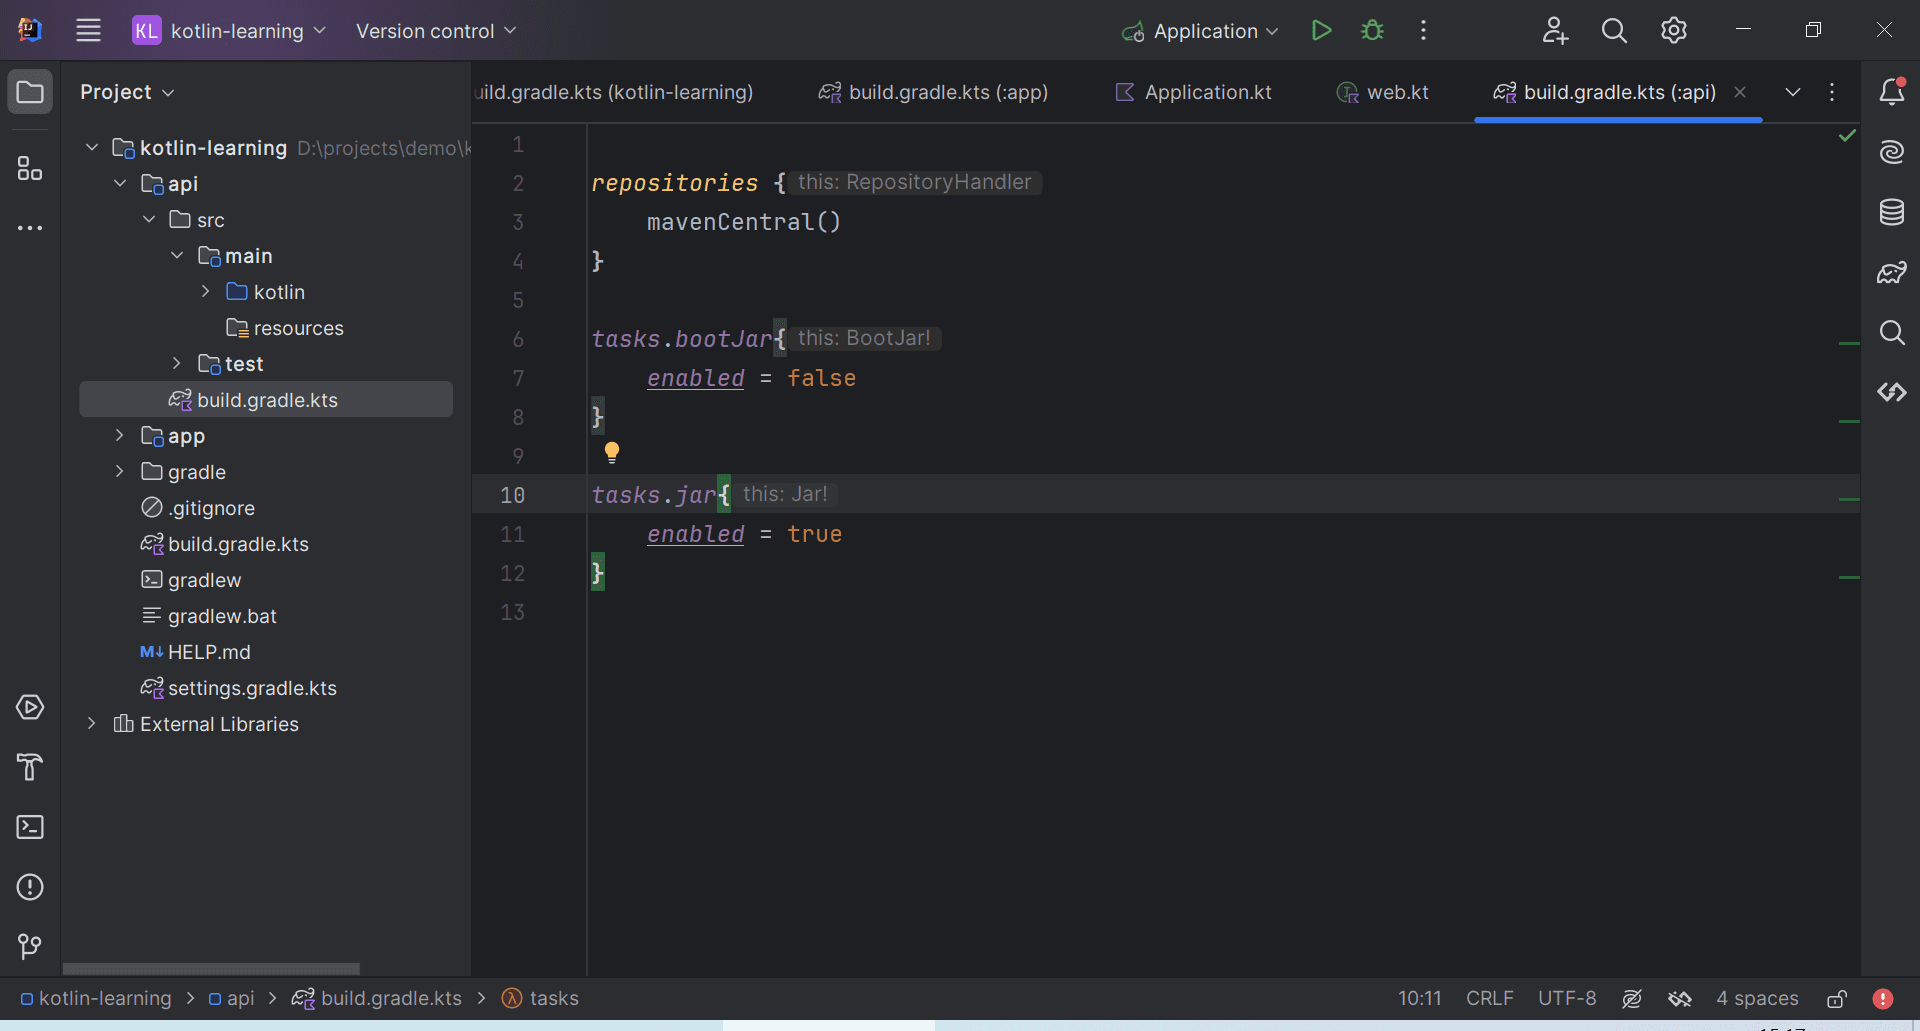Open the AI Assistant spiral icon
The width and height of the screenshot is (1920, 1031).
(x=1891, y=152)
